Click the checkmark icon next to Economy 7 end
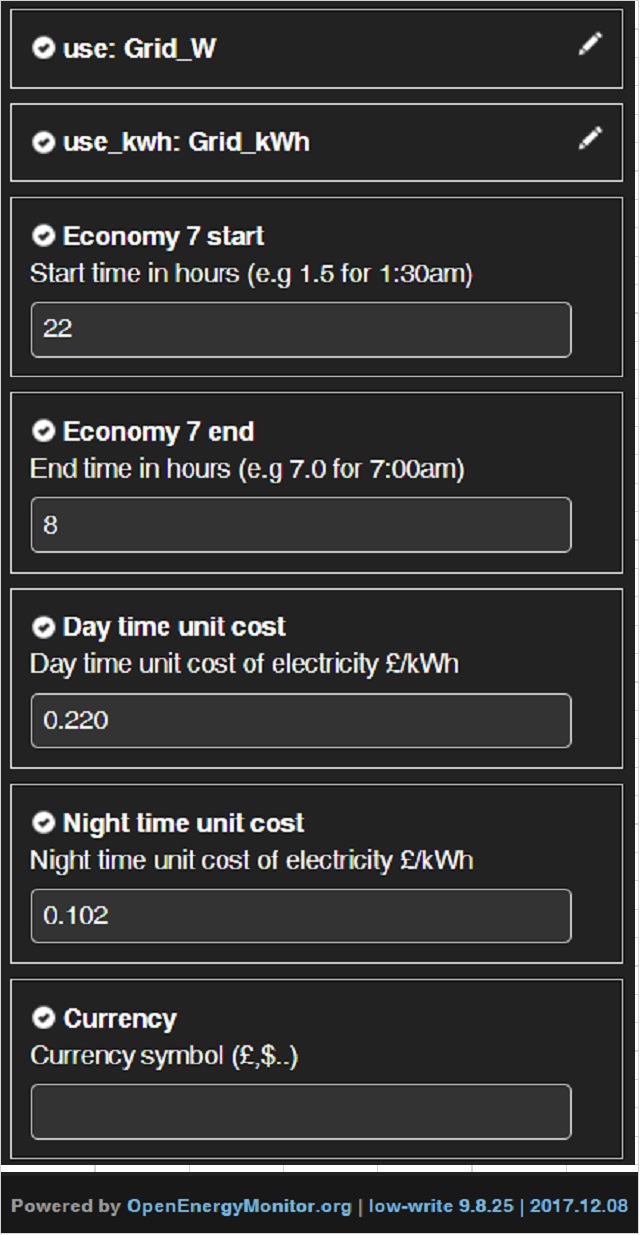 coord(43,431)
